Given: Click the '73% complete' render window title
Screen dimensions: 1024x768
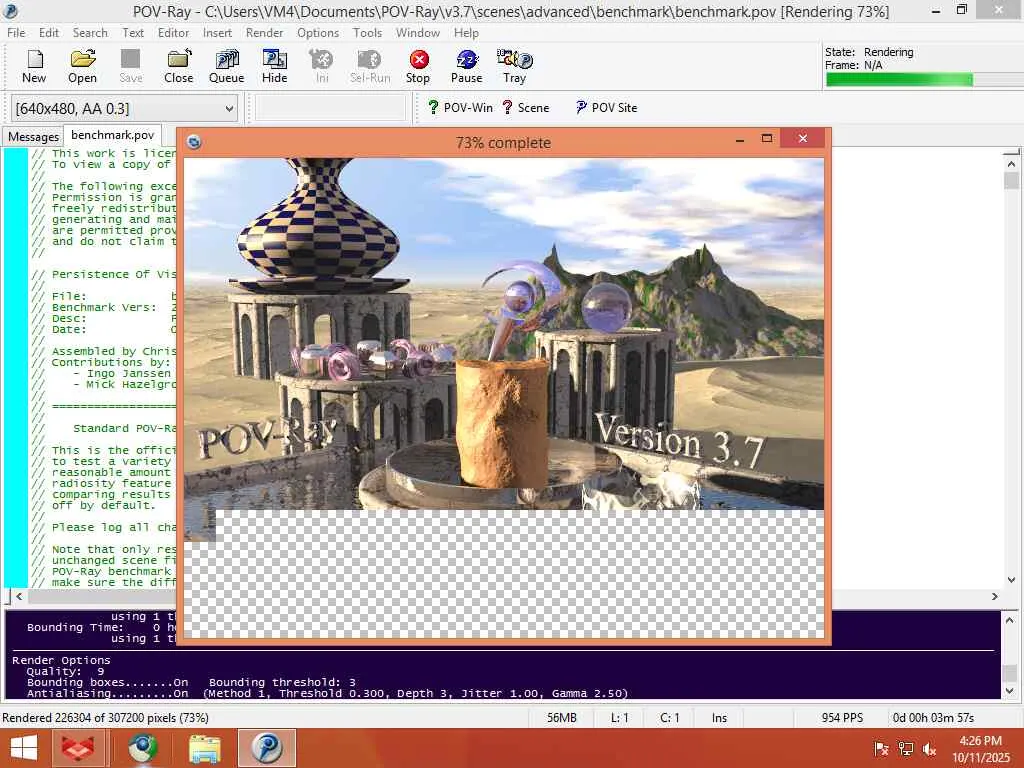Looking at the screenshot, I should point(503,142).
